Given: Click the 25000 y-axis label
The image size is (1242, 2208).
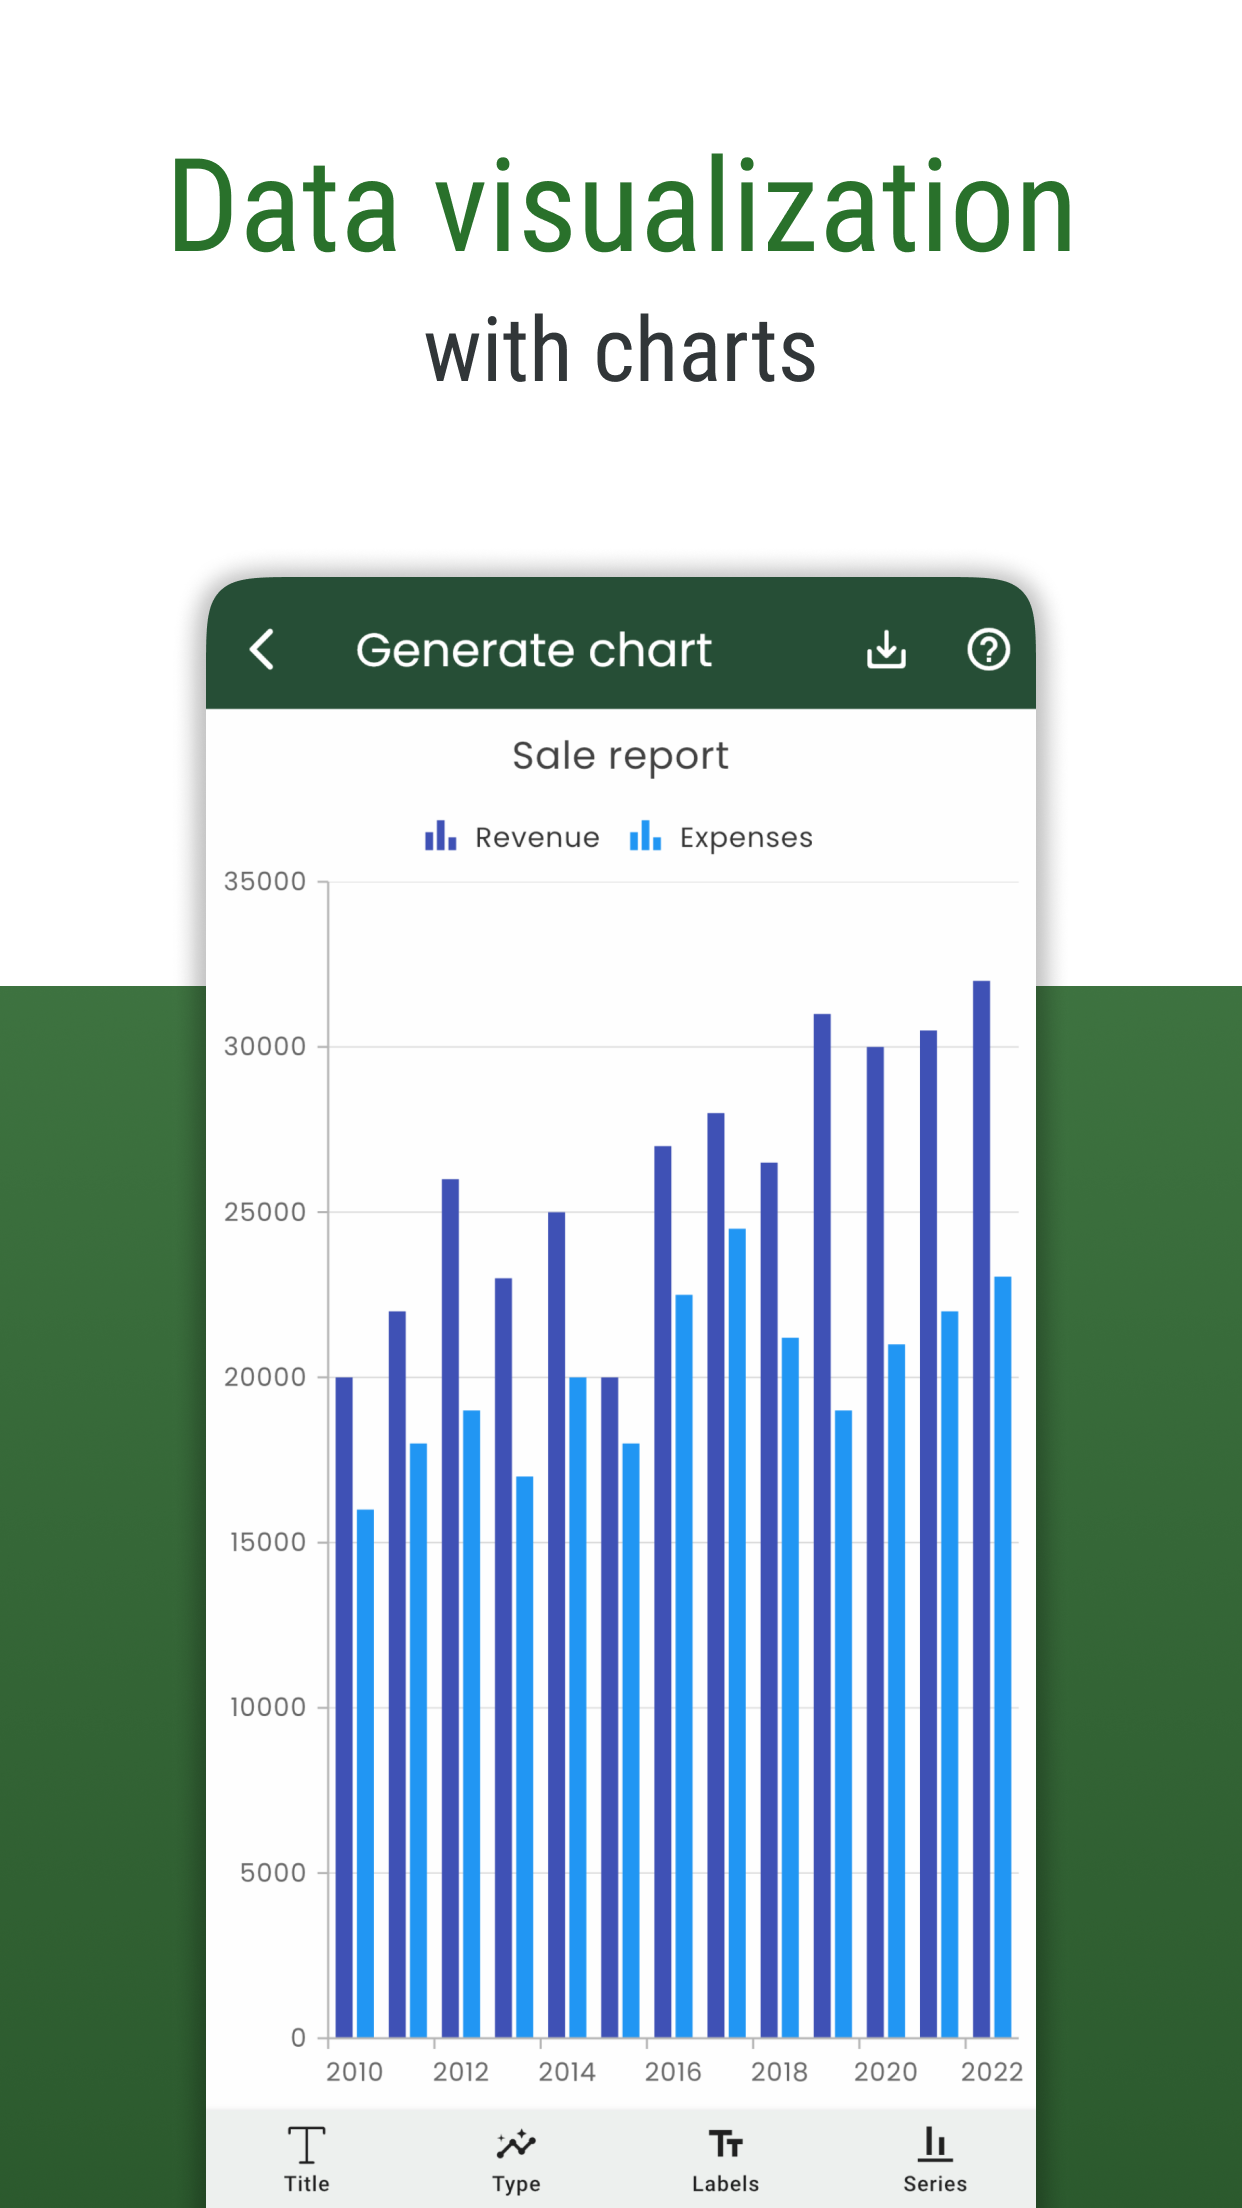Looking at the screenshot, I should tap(265, 1212).
